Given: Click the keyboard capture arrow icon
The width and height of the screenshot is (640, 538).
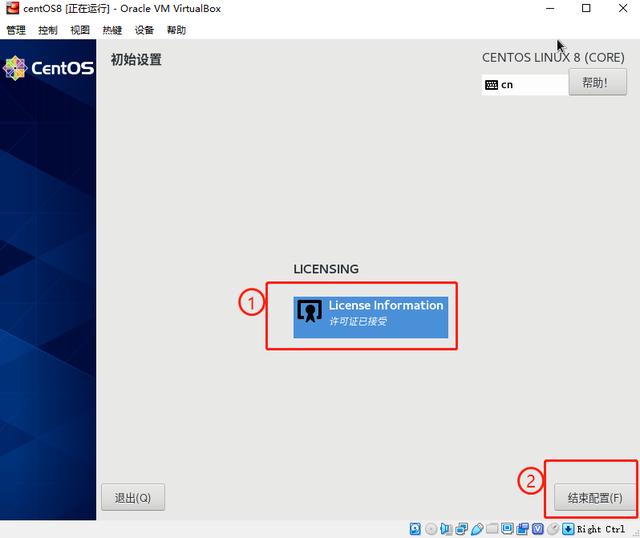Looking at the screenshot, I should 568,529.
